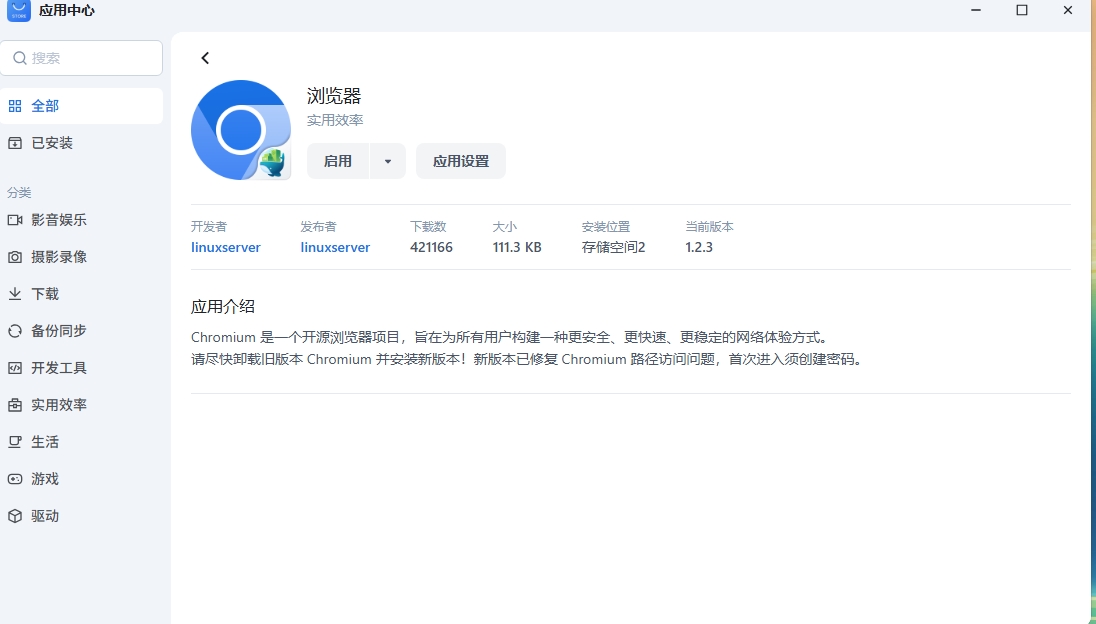This screenshot has width=1096, height=624.
Task: Click the App Center store logo icon
Action: (19, 10)
